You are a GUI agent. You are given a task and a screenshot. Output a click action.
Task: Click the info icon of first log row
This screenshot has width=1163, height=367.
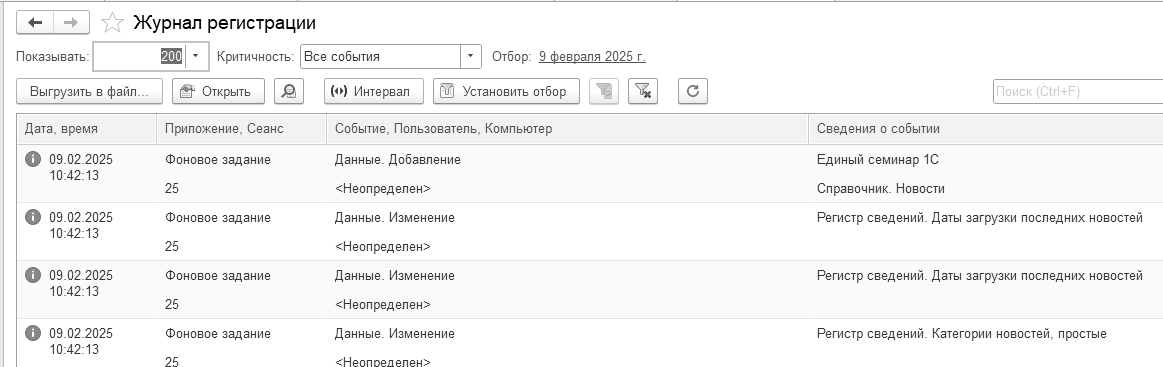coord(33,159)
